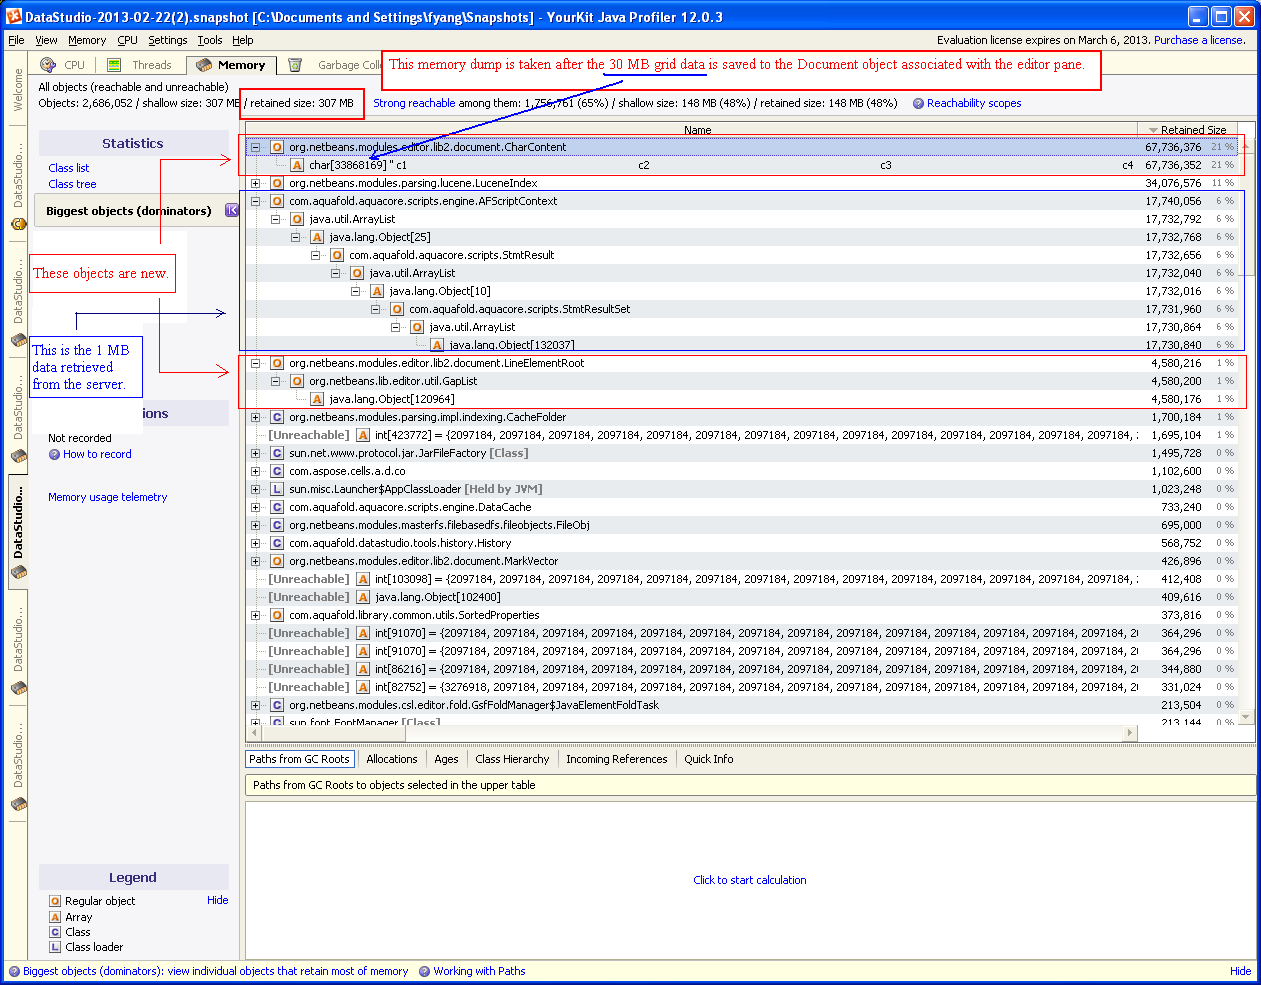Collapse the scripts.StmtResult node
This screenshot has height=985, width=1261.
(x=315, y=255)
